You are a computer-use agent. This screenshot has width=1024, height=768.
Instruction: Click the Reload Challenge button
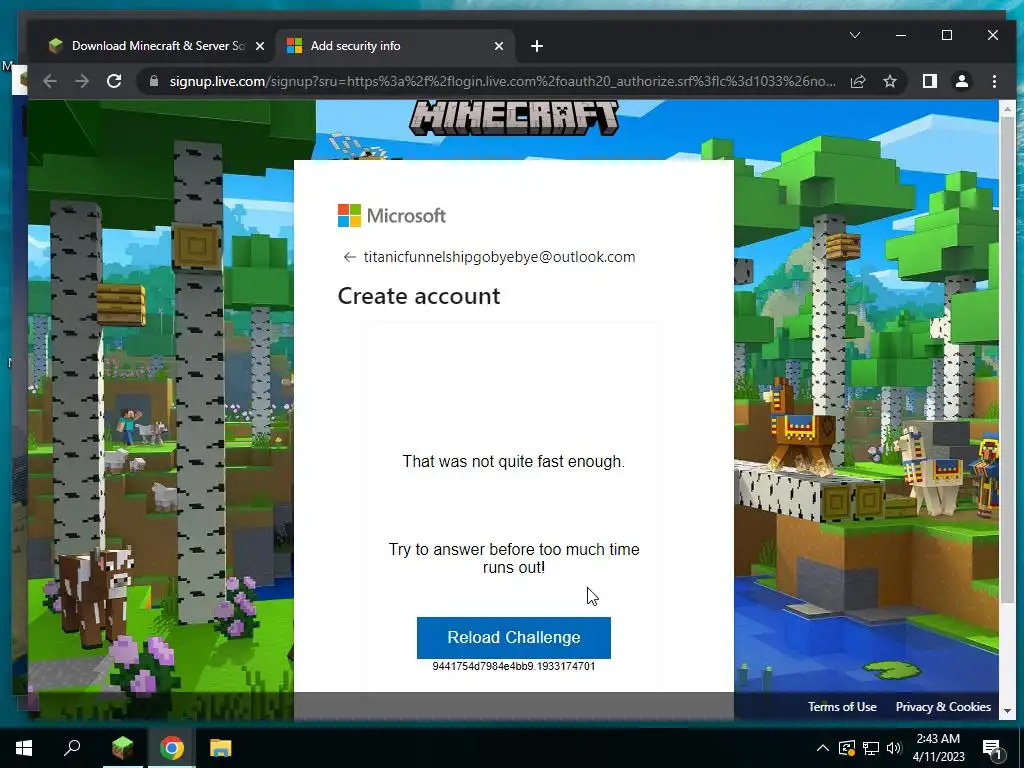coord(513,637)
